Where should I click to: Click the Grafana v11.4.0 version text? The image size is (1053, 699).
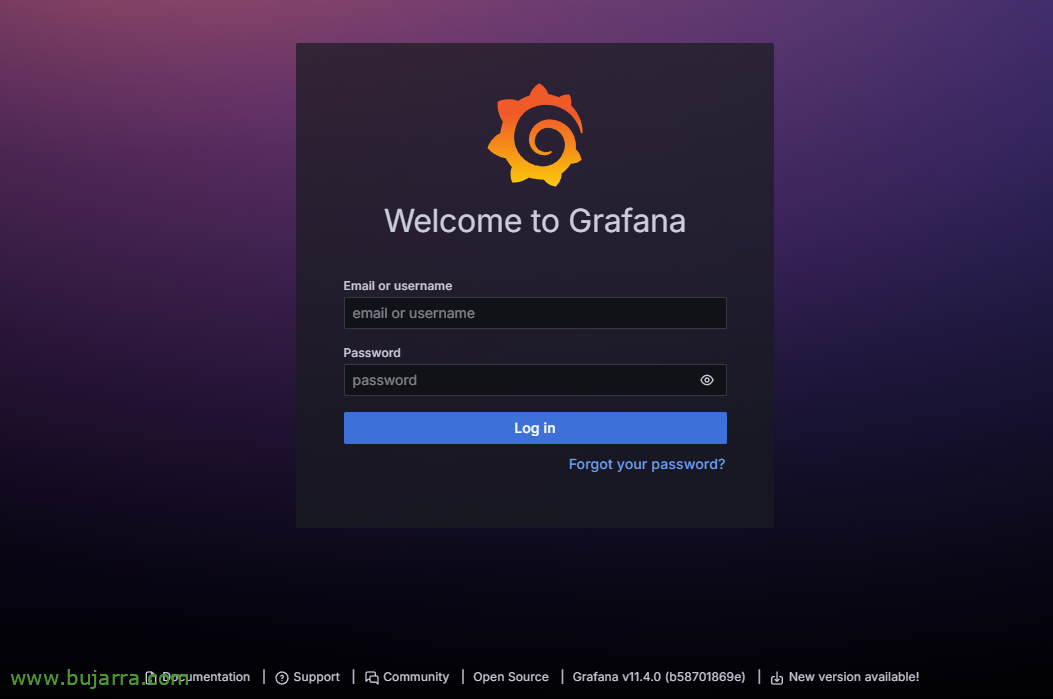tap(659, 677)
